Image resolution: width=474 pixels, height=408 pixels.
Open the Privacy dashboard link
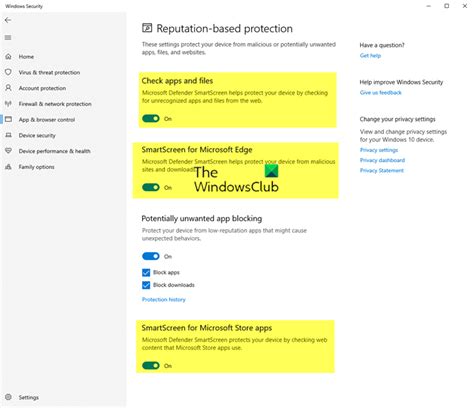(x=382, y=160)
